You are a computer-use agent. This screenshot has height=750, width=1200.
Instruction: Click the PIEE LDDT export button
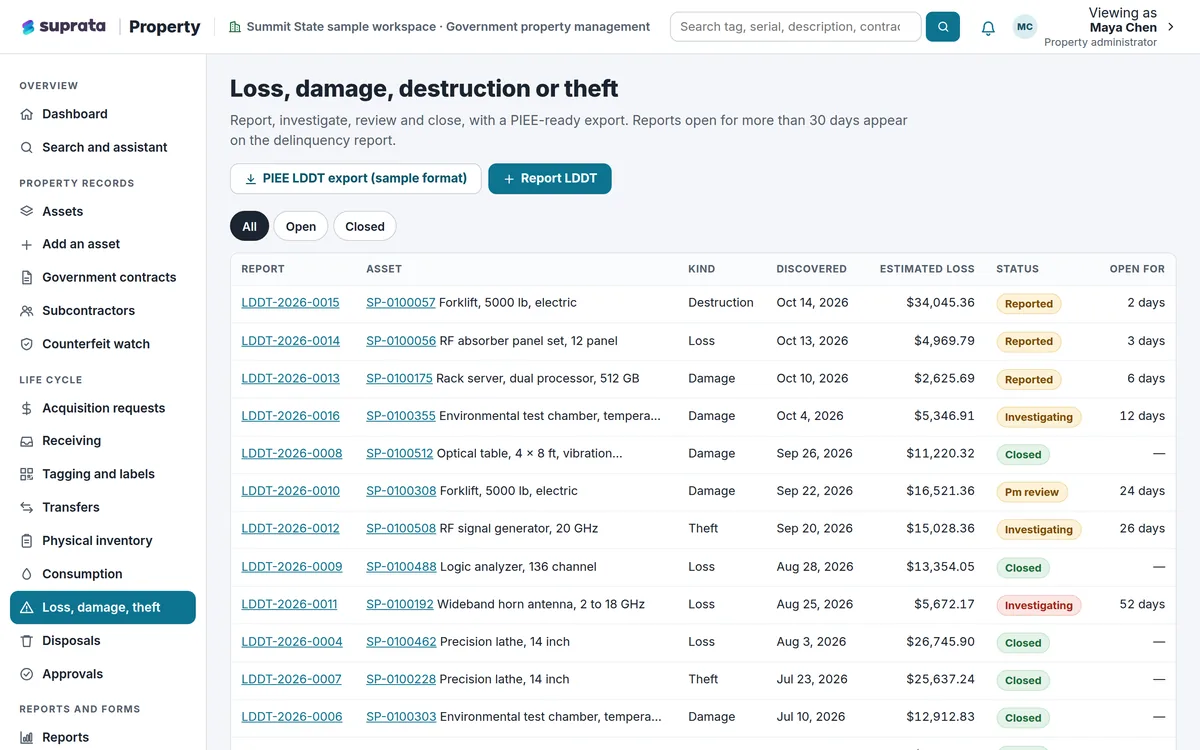(x=356, y=179)
